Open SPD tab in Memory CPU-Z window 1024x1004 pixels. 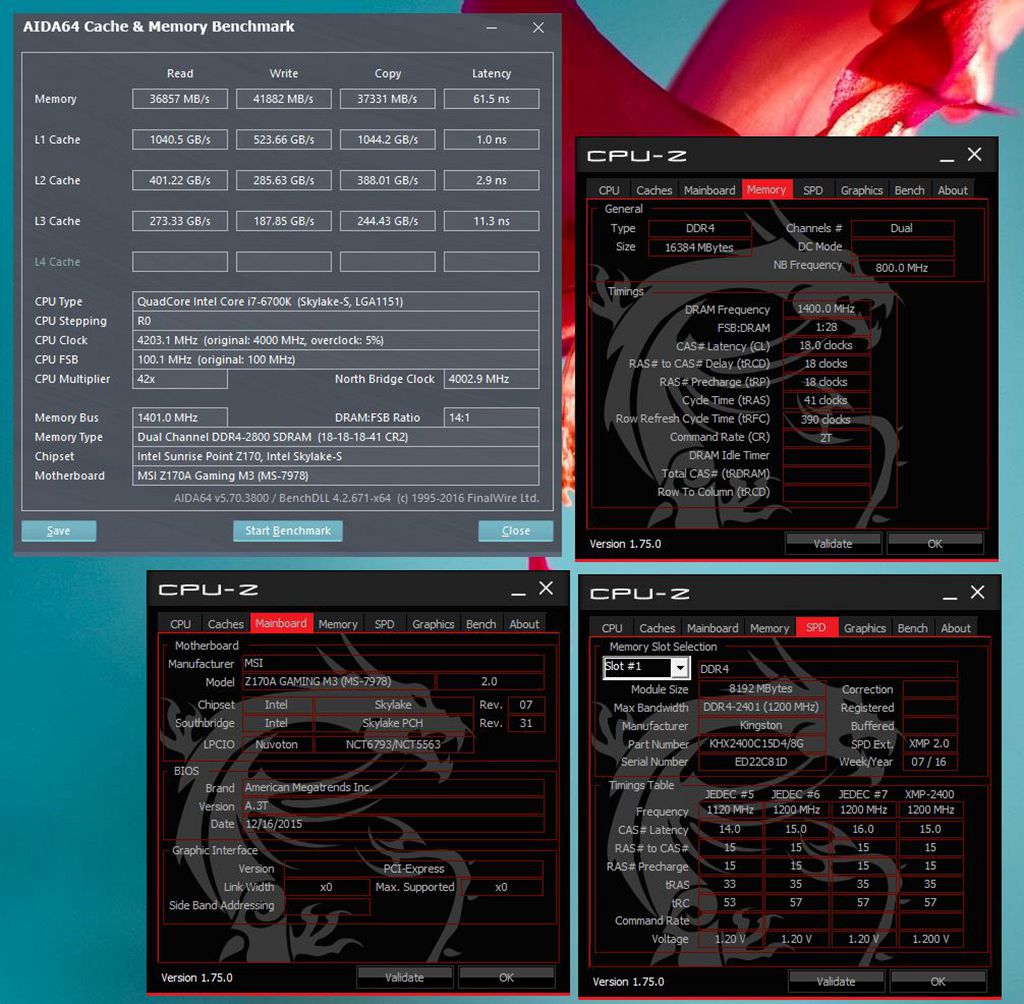coord(813,190)
